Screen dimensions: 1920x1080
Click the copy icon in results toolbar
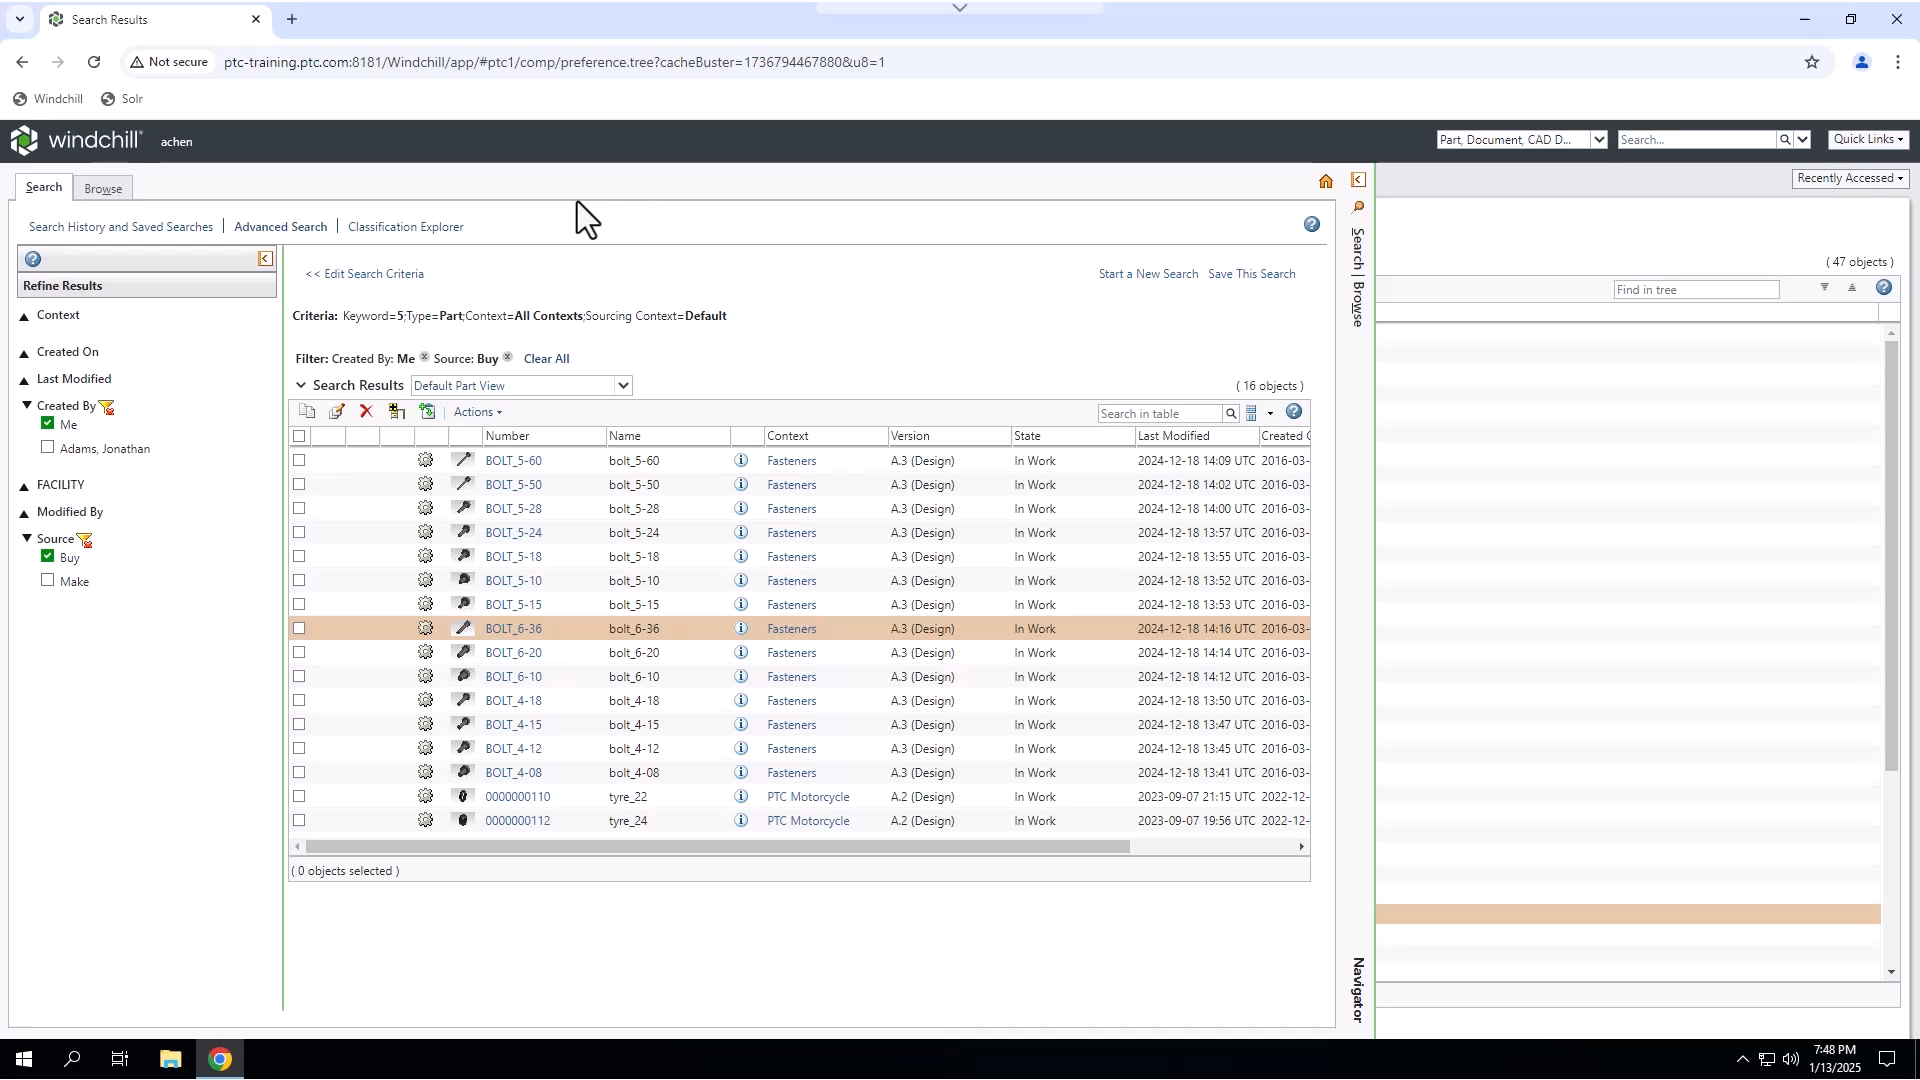point(307,412)
